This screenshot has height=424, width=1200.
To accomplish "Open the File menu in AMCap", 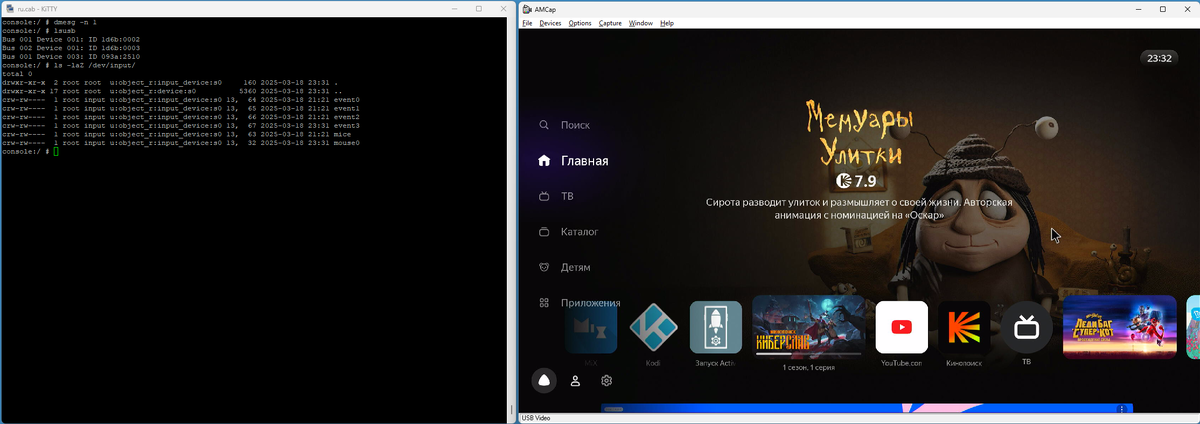I will [527, 23].
